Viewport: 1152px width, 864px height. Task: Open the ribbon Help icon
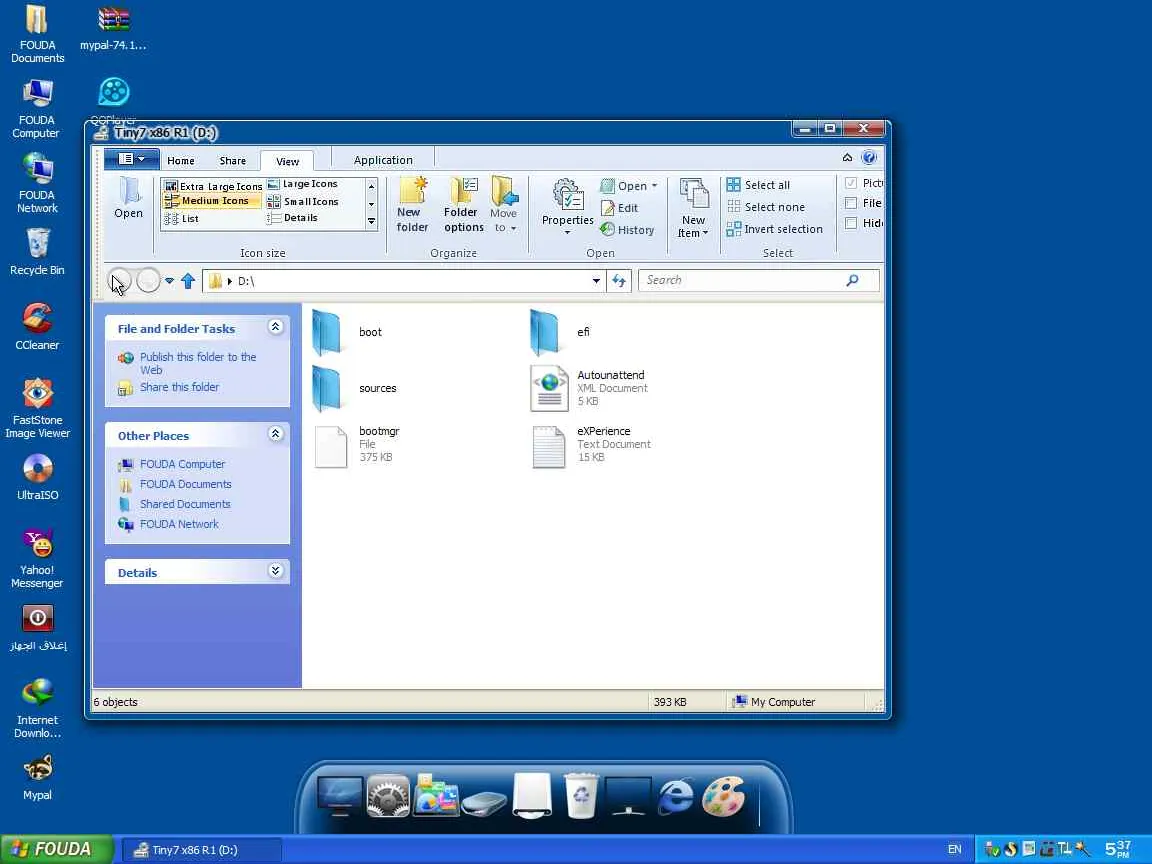click(x=869, y=157)
